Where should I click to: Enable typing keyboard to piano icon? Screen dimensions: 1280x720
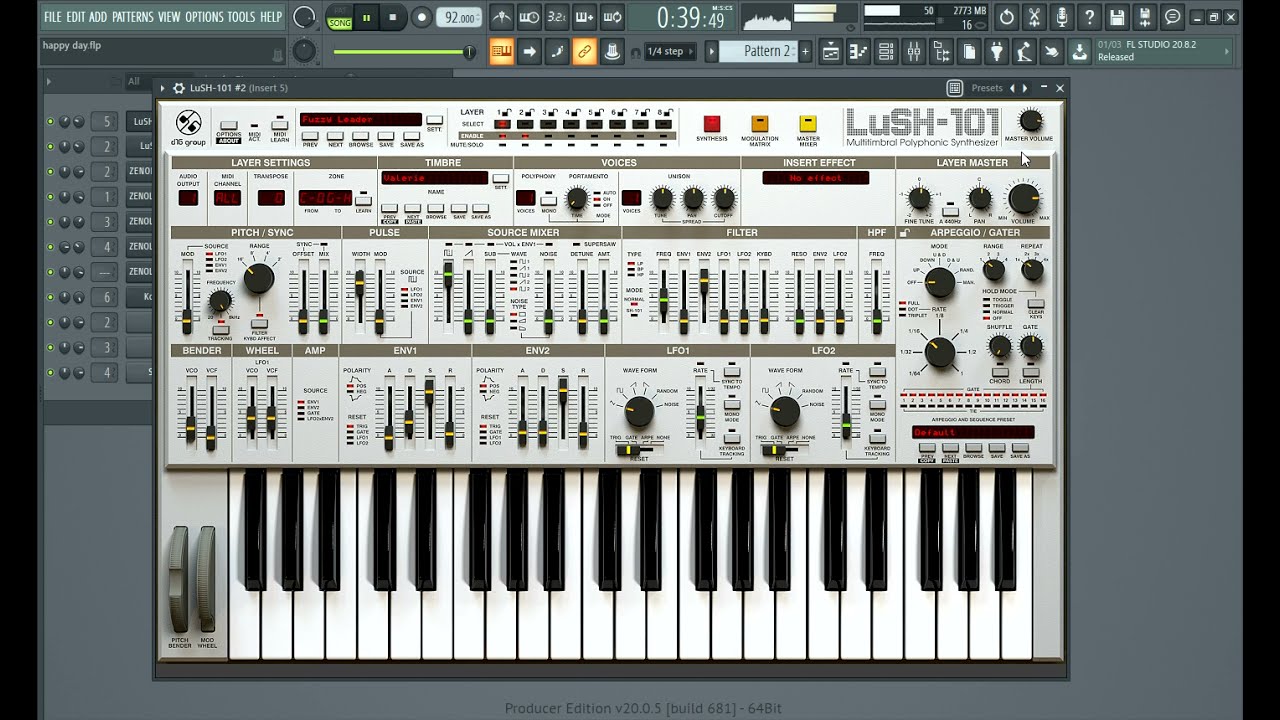[x=502, y=51]
